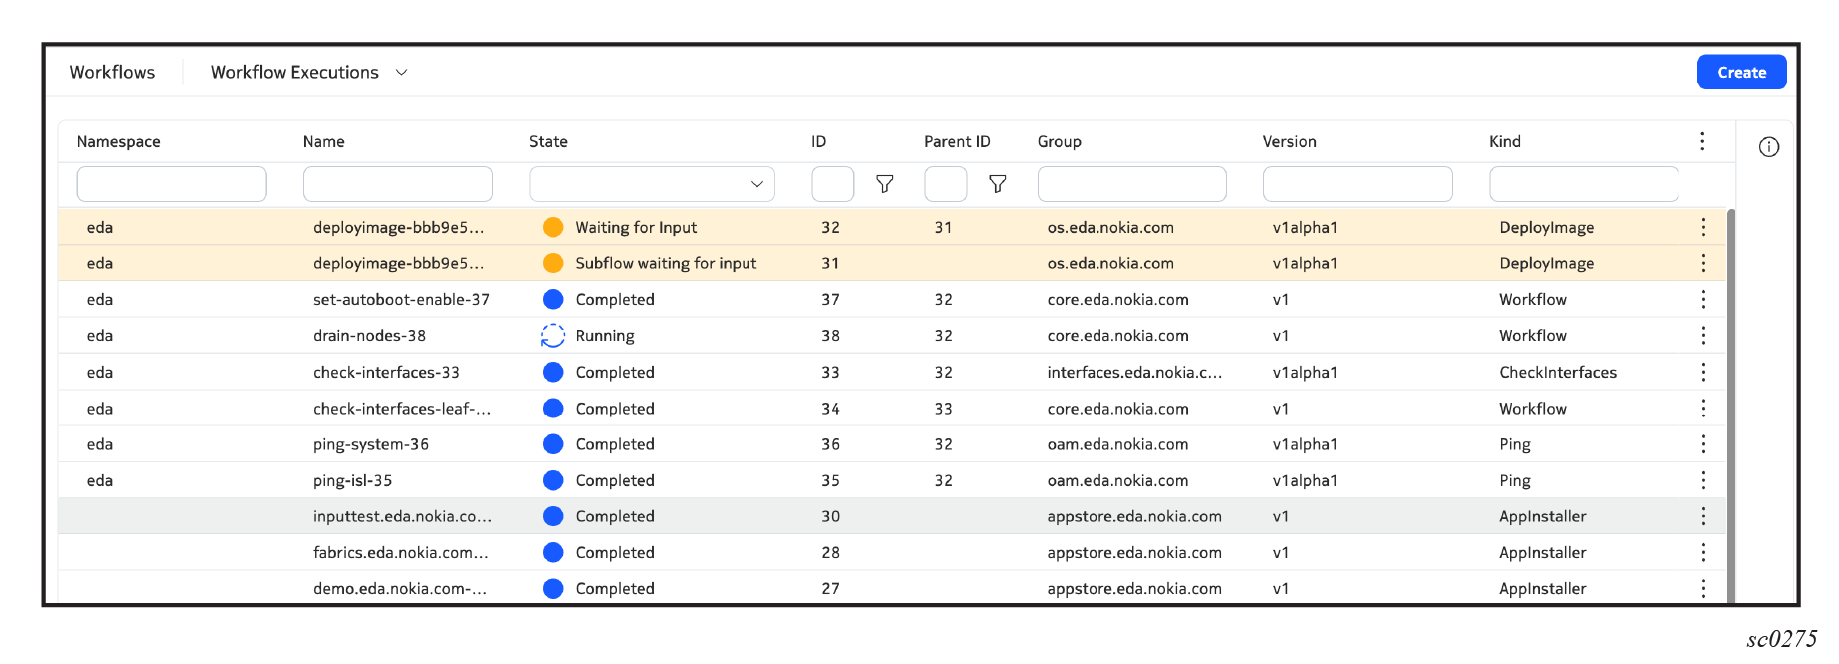Click the Name filter input field
The width and height of the screenshot is (1839, 664).
coord(397,184)
